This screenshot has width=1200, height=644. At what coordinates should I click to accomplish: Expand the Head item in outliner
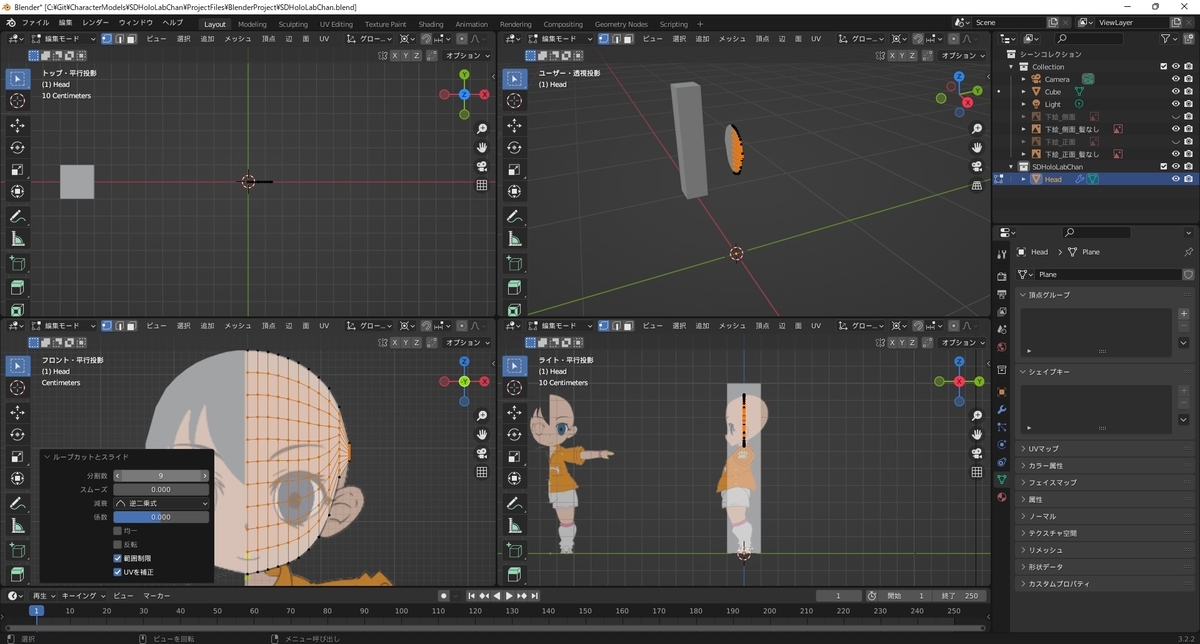(1024, 179)
